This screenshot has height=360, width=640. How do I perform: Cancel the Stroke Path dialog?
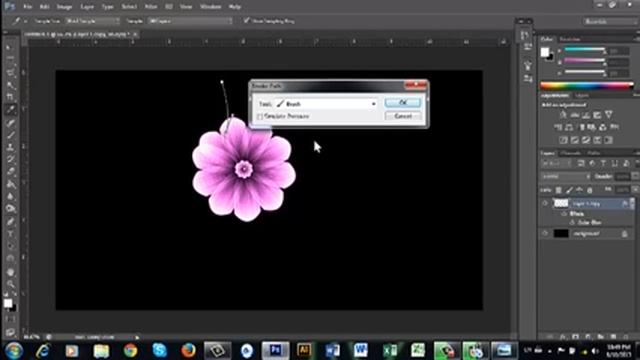pyautogui.click(x=402, y=116)
